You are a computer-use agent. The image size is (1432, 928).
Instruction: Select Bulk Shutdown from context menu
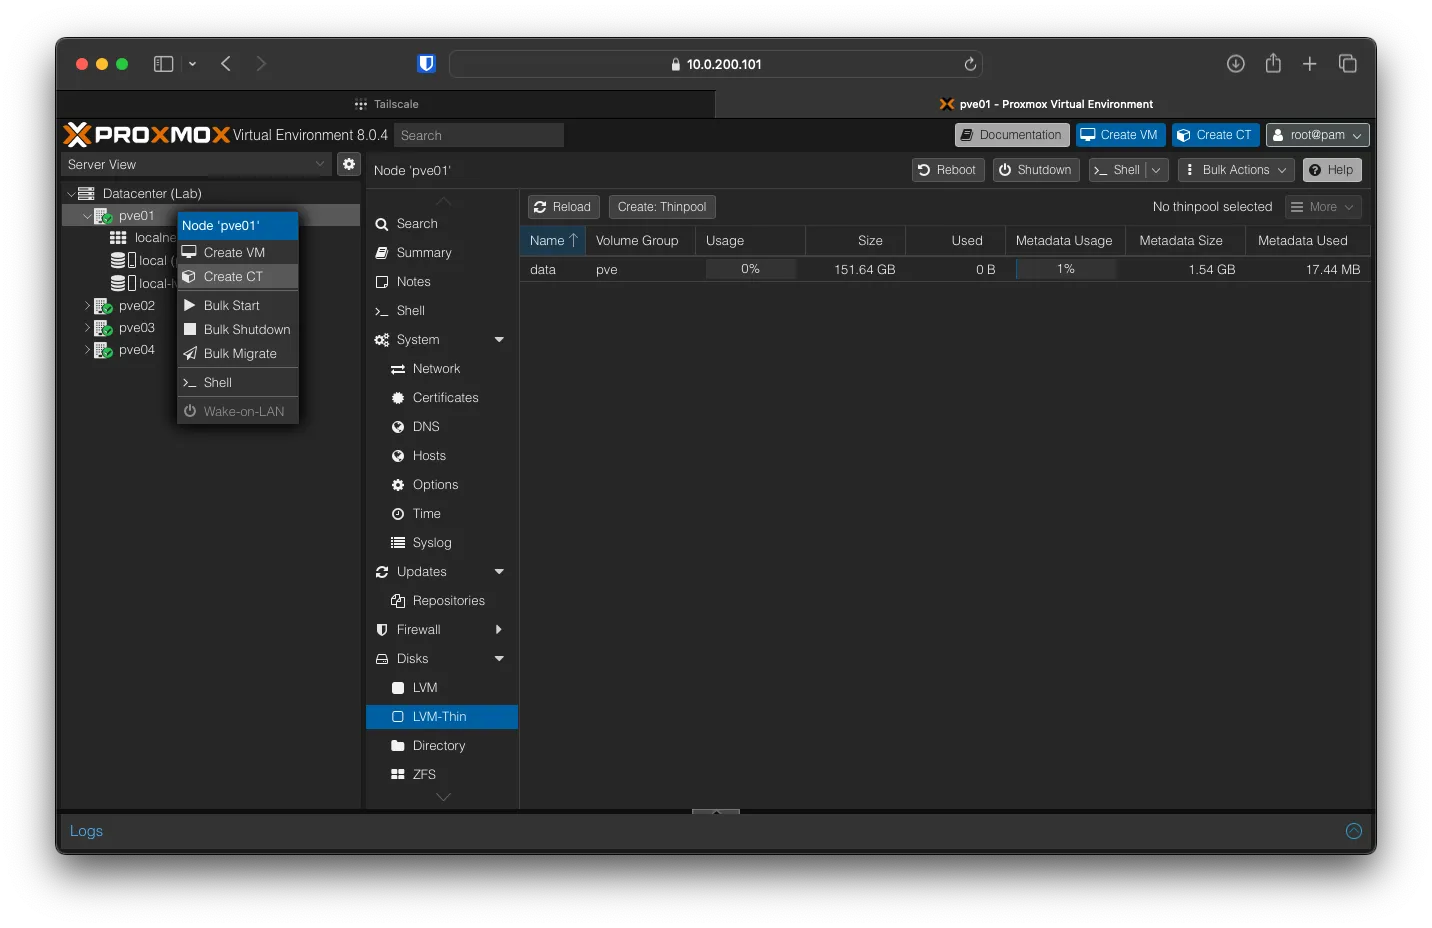tap(238, 330)
